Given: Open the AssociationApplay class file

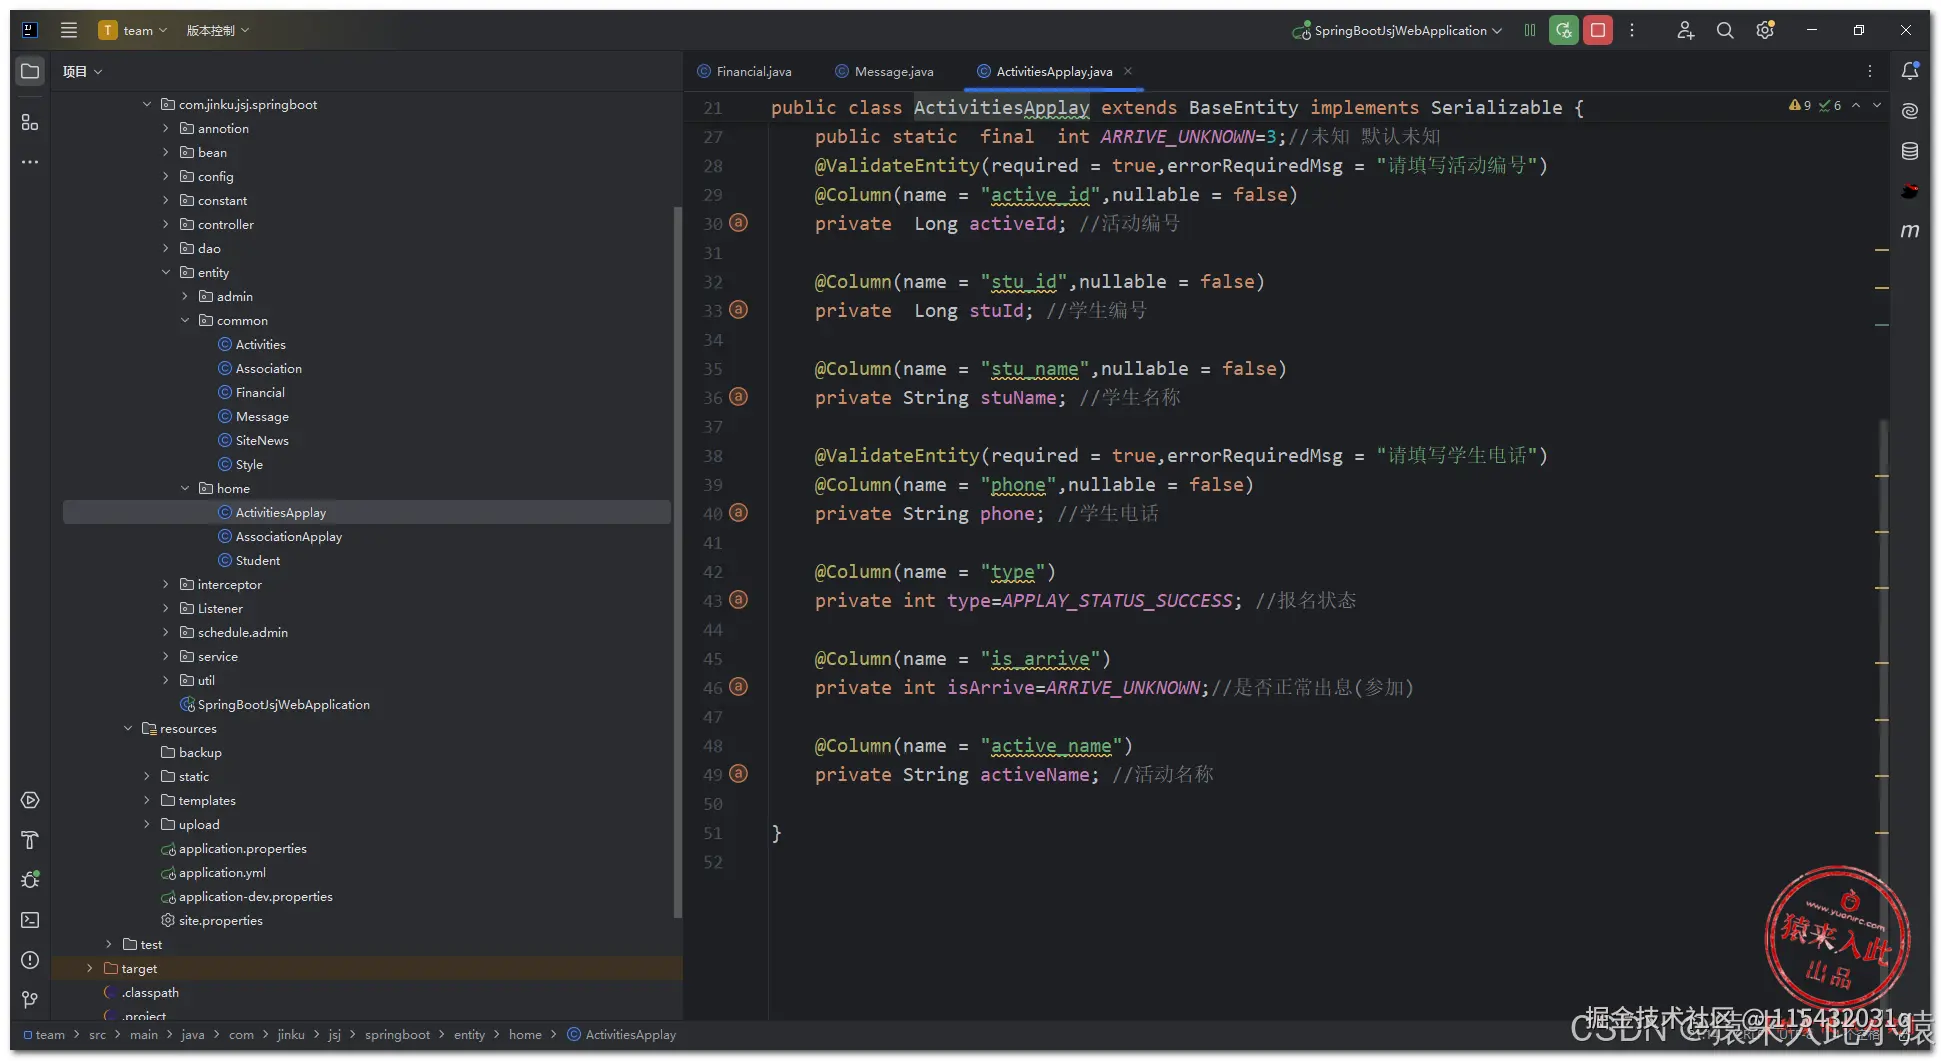Looking at the screenshot, I should (x=288, y=536).
